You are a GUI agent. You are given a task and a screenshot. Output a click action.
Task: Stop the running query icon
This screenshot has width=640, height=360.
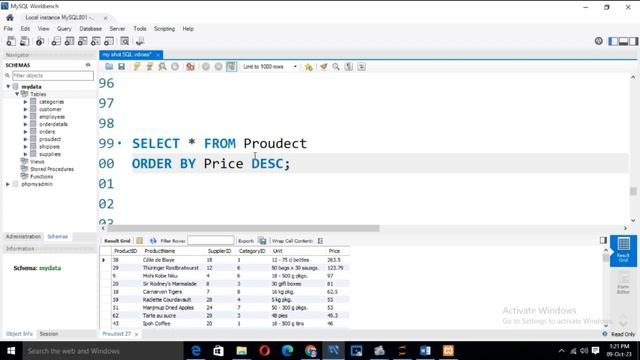[175, 67]
